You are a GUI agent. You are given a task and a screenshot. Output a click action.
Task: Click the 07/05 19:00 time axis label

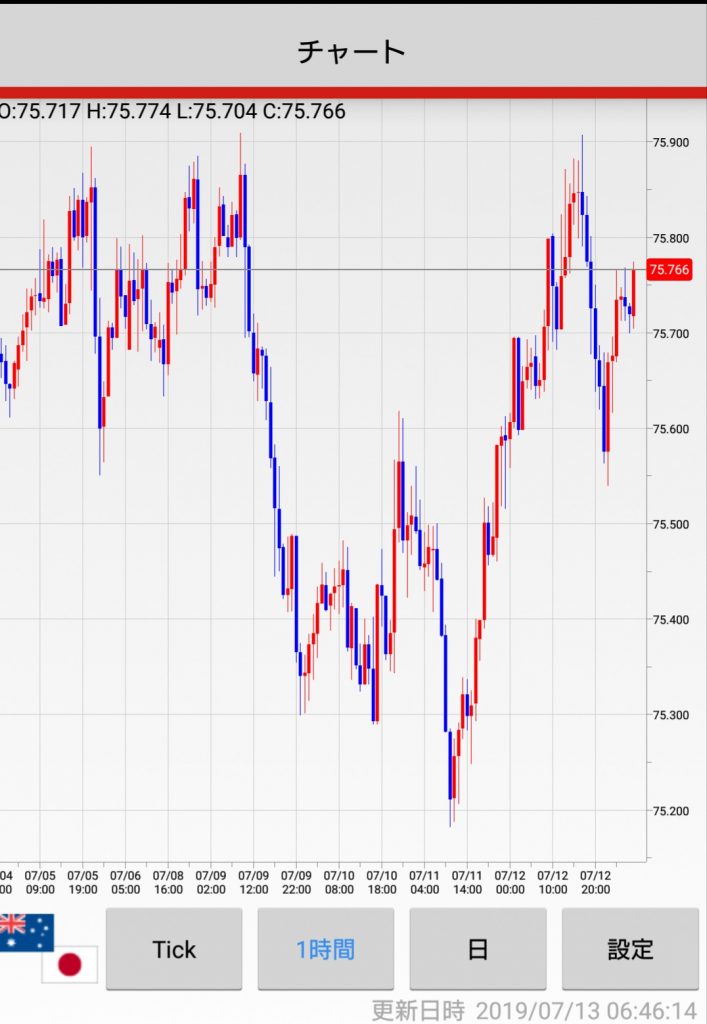point(83,881)
